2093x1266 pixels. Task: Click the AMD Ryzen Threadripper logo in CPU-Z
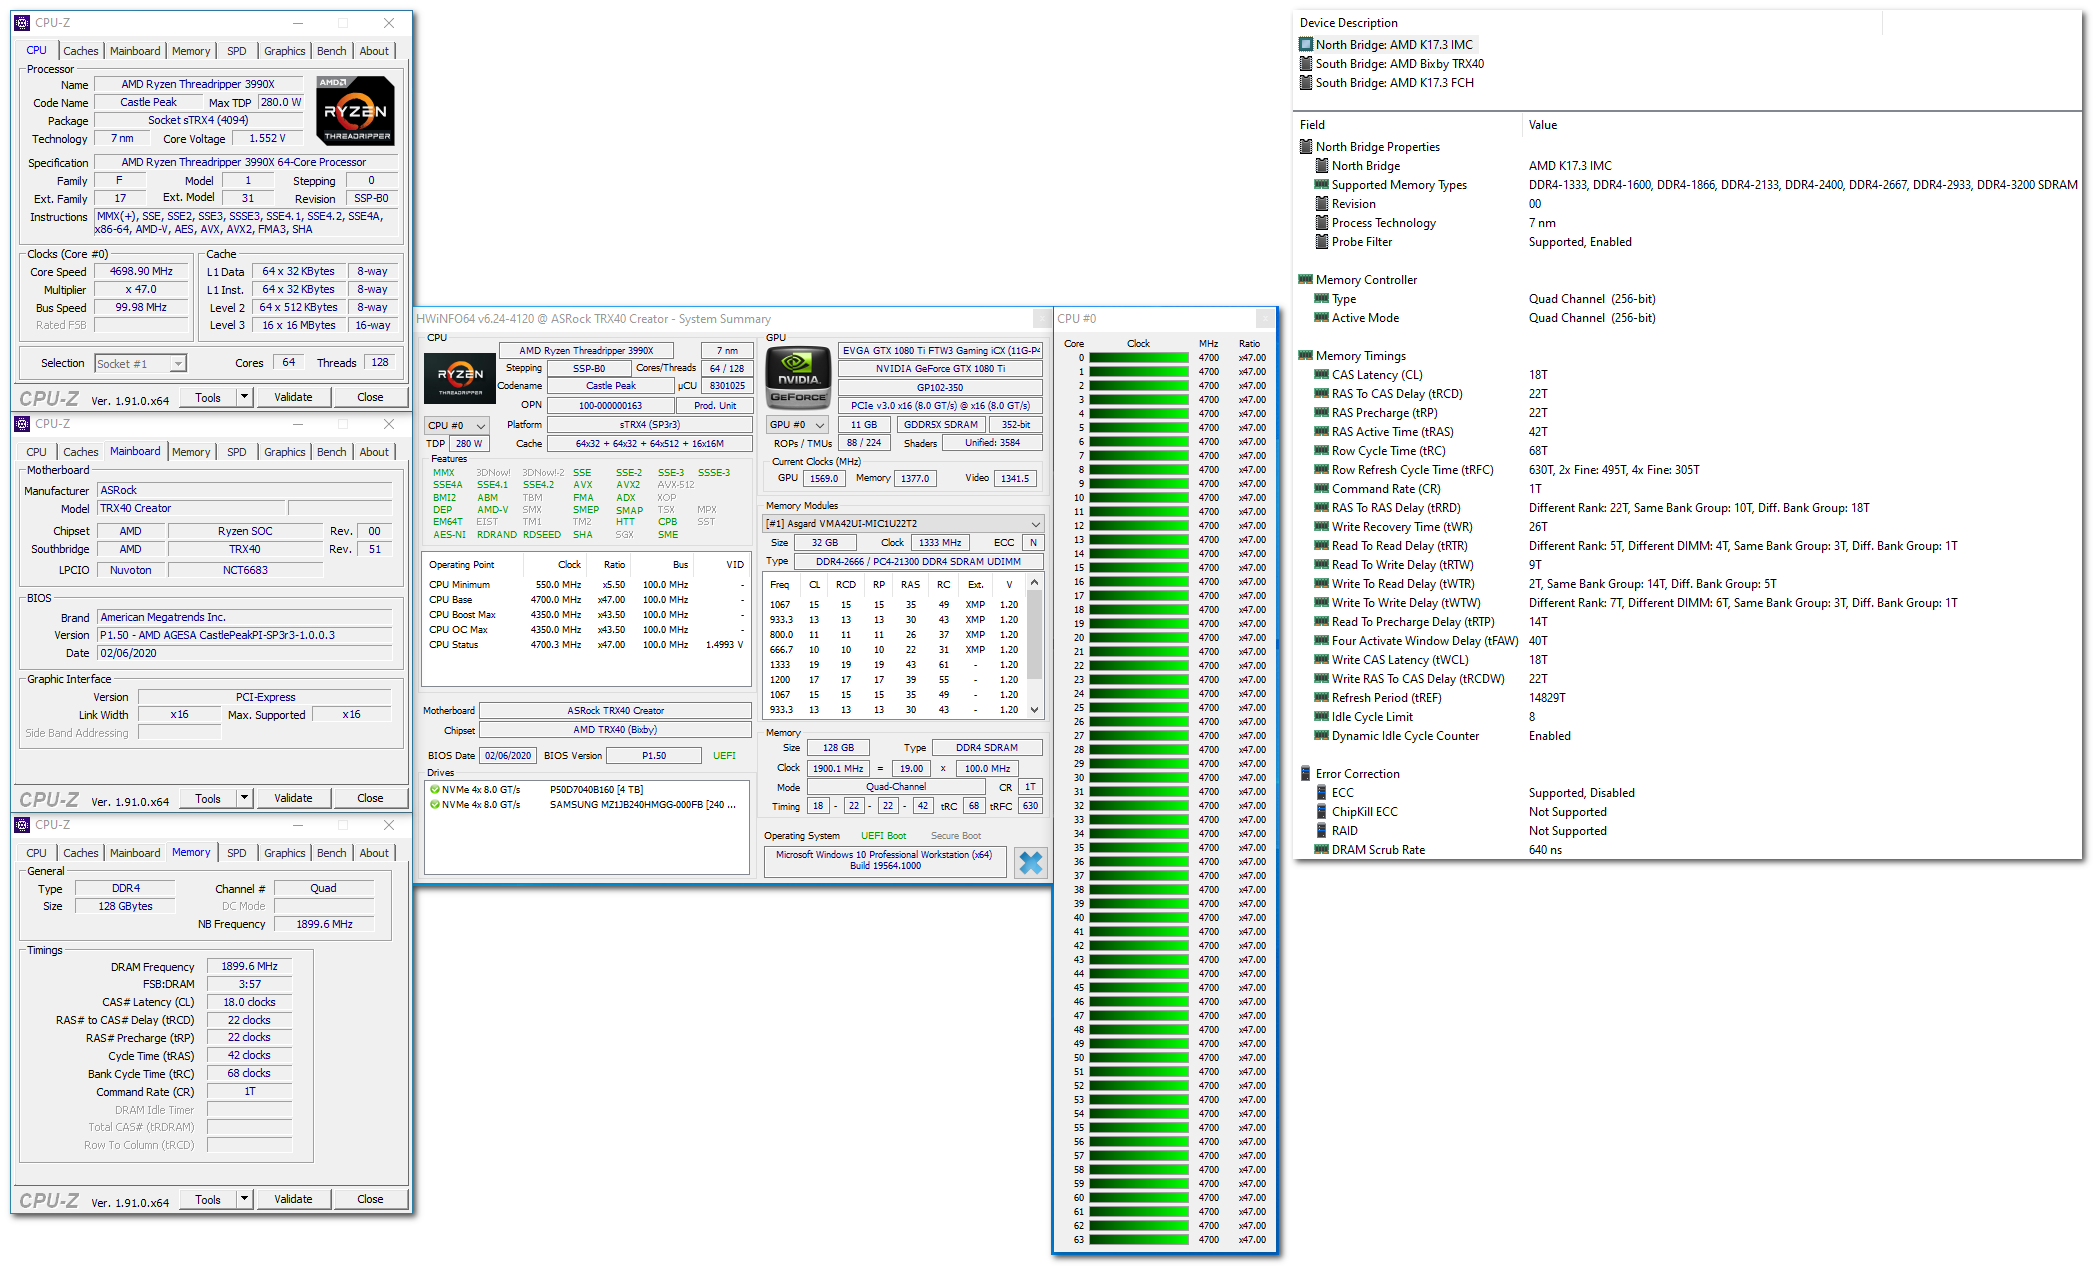(x=356, y=111)
